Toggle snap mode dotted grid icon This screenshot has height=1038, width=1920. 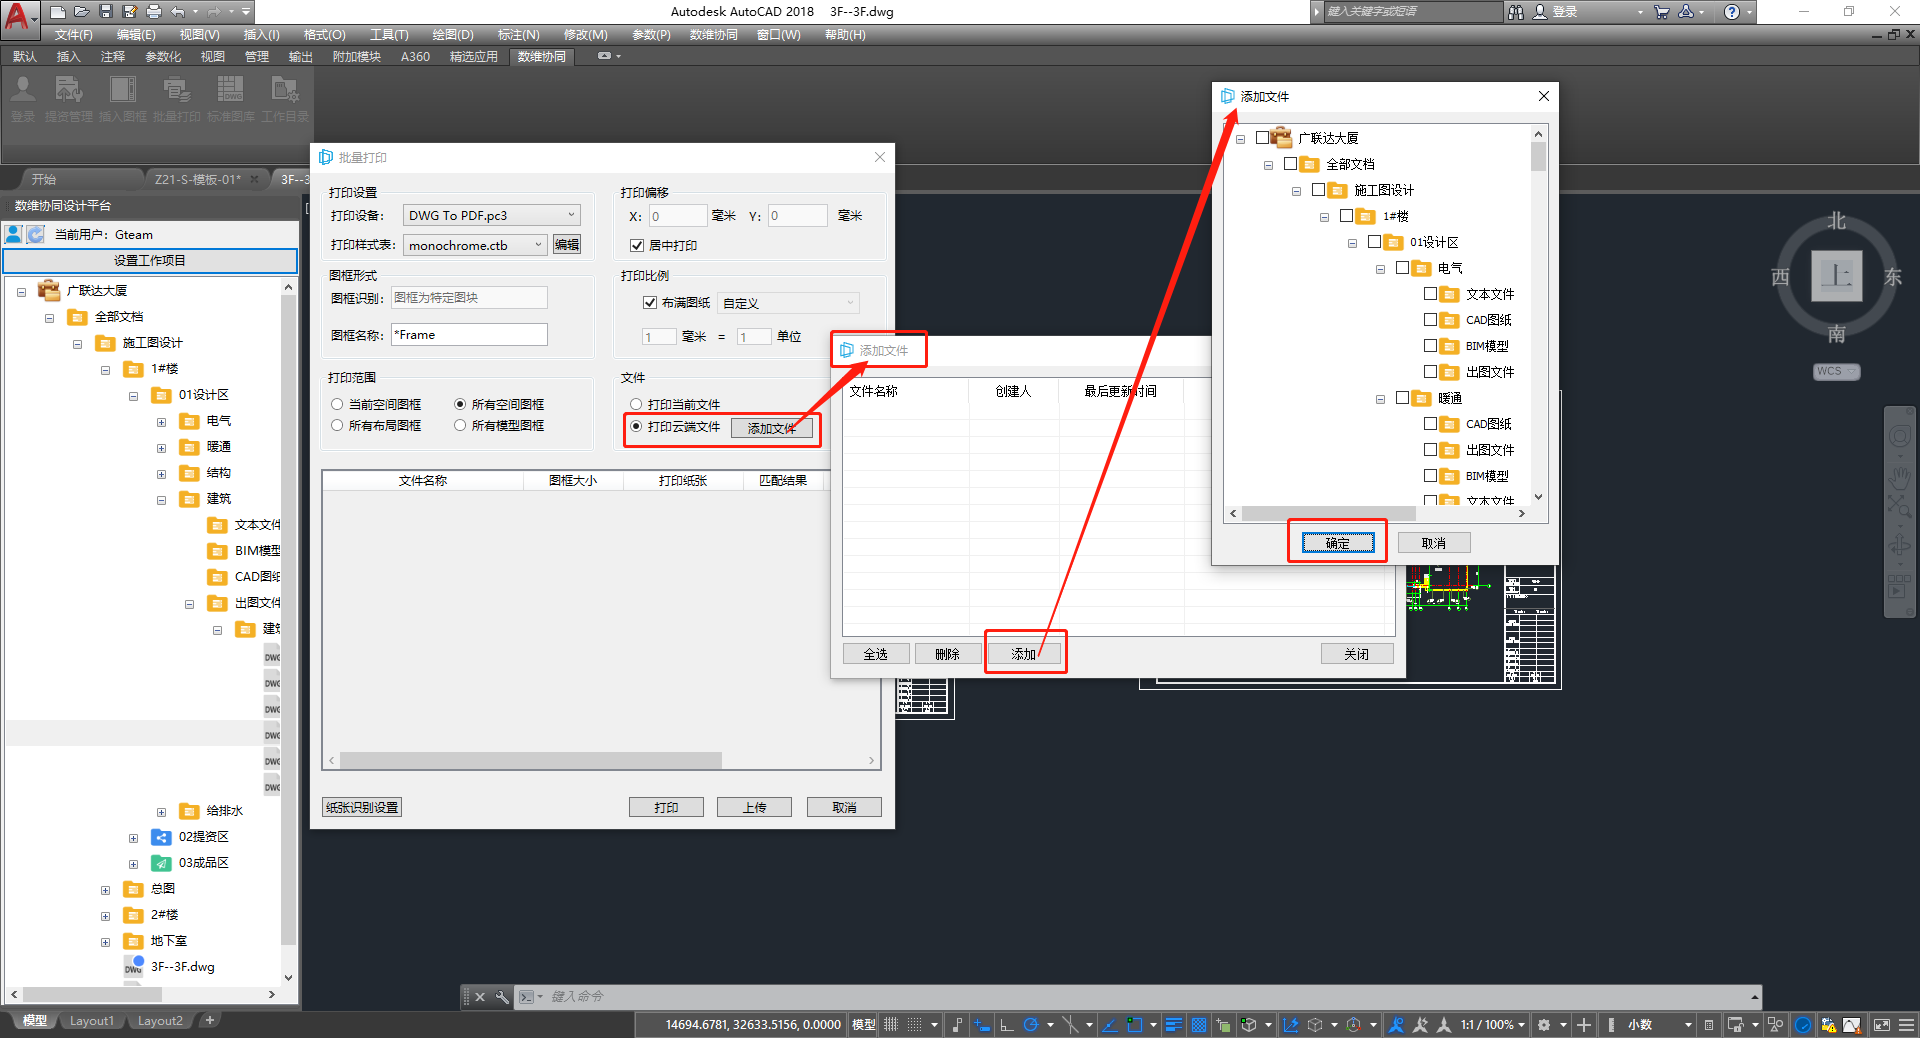pos(914,1024)
